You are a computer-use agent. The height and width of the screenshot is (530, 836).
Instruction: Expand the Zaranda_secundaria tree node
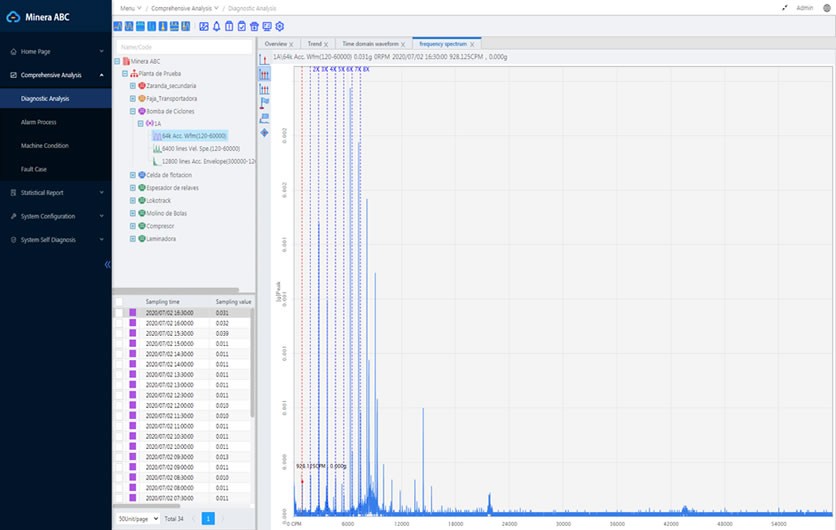(x=133, y=86)
